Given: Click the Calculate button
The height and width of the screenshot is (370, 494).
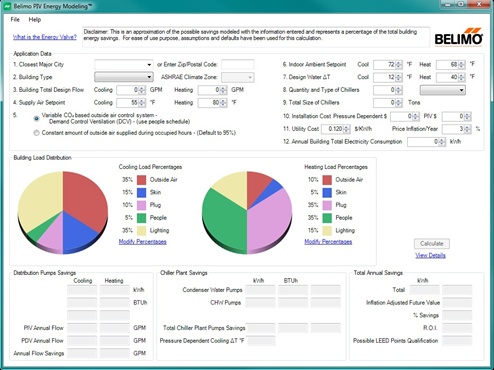Looking at the screenshot, I should (432, 243).
